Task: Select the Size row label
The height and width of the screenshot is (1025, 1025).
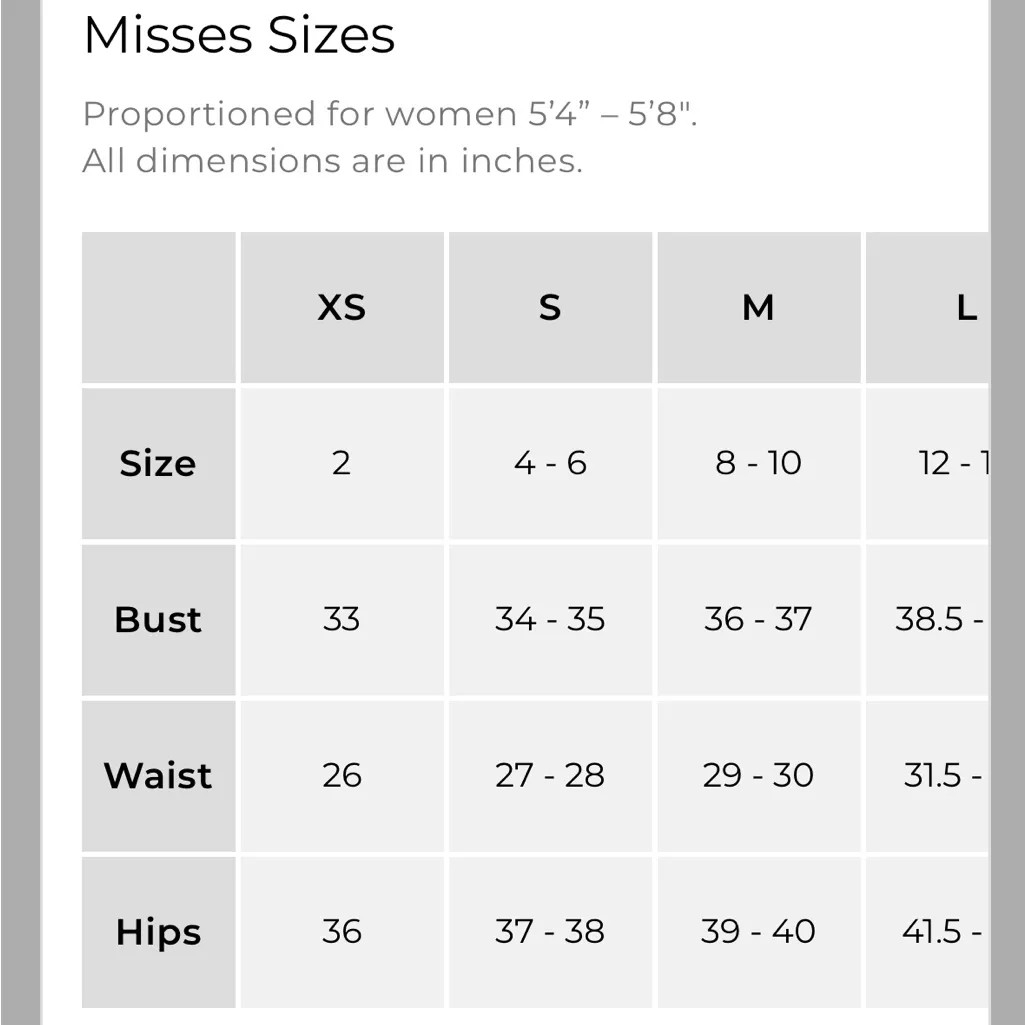Action: (158, 463)
